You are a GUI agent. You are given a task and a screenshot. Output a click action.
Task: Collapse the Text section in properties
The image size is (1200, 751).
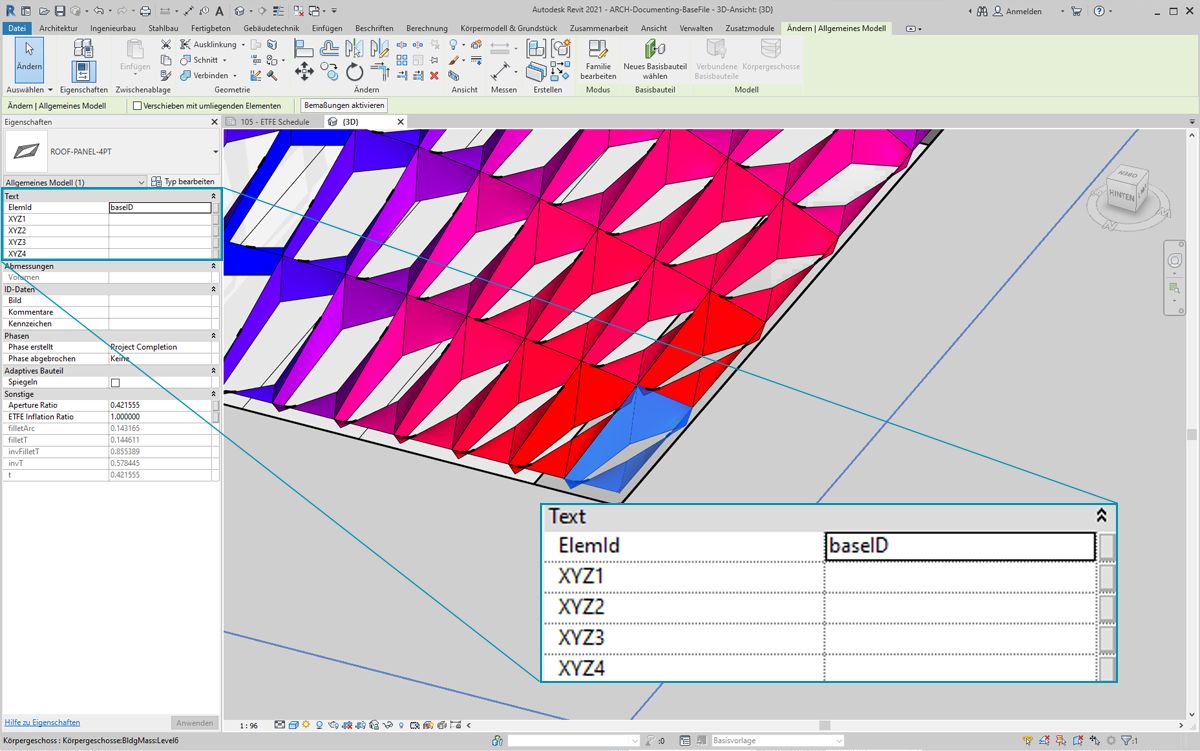coord(214,196)
